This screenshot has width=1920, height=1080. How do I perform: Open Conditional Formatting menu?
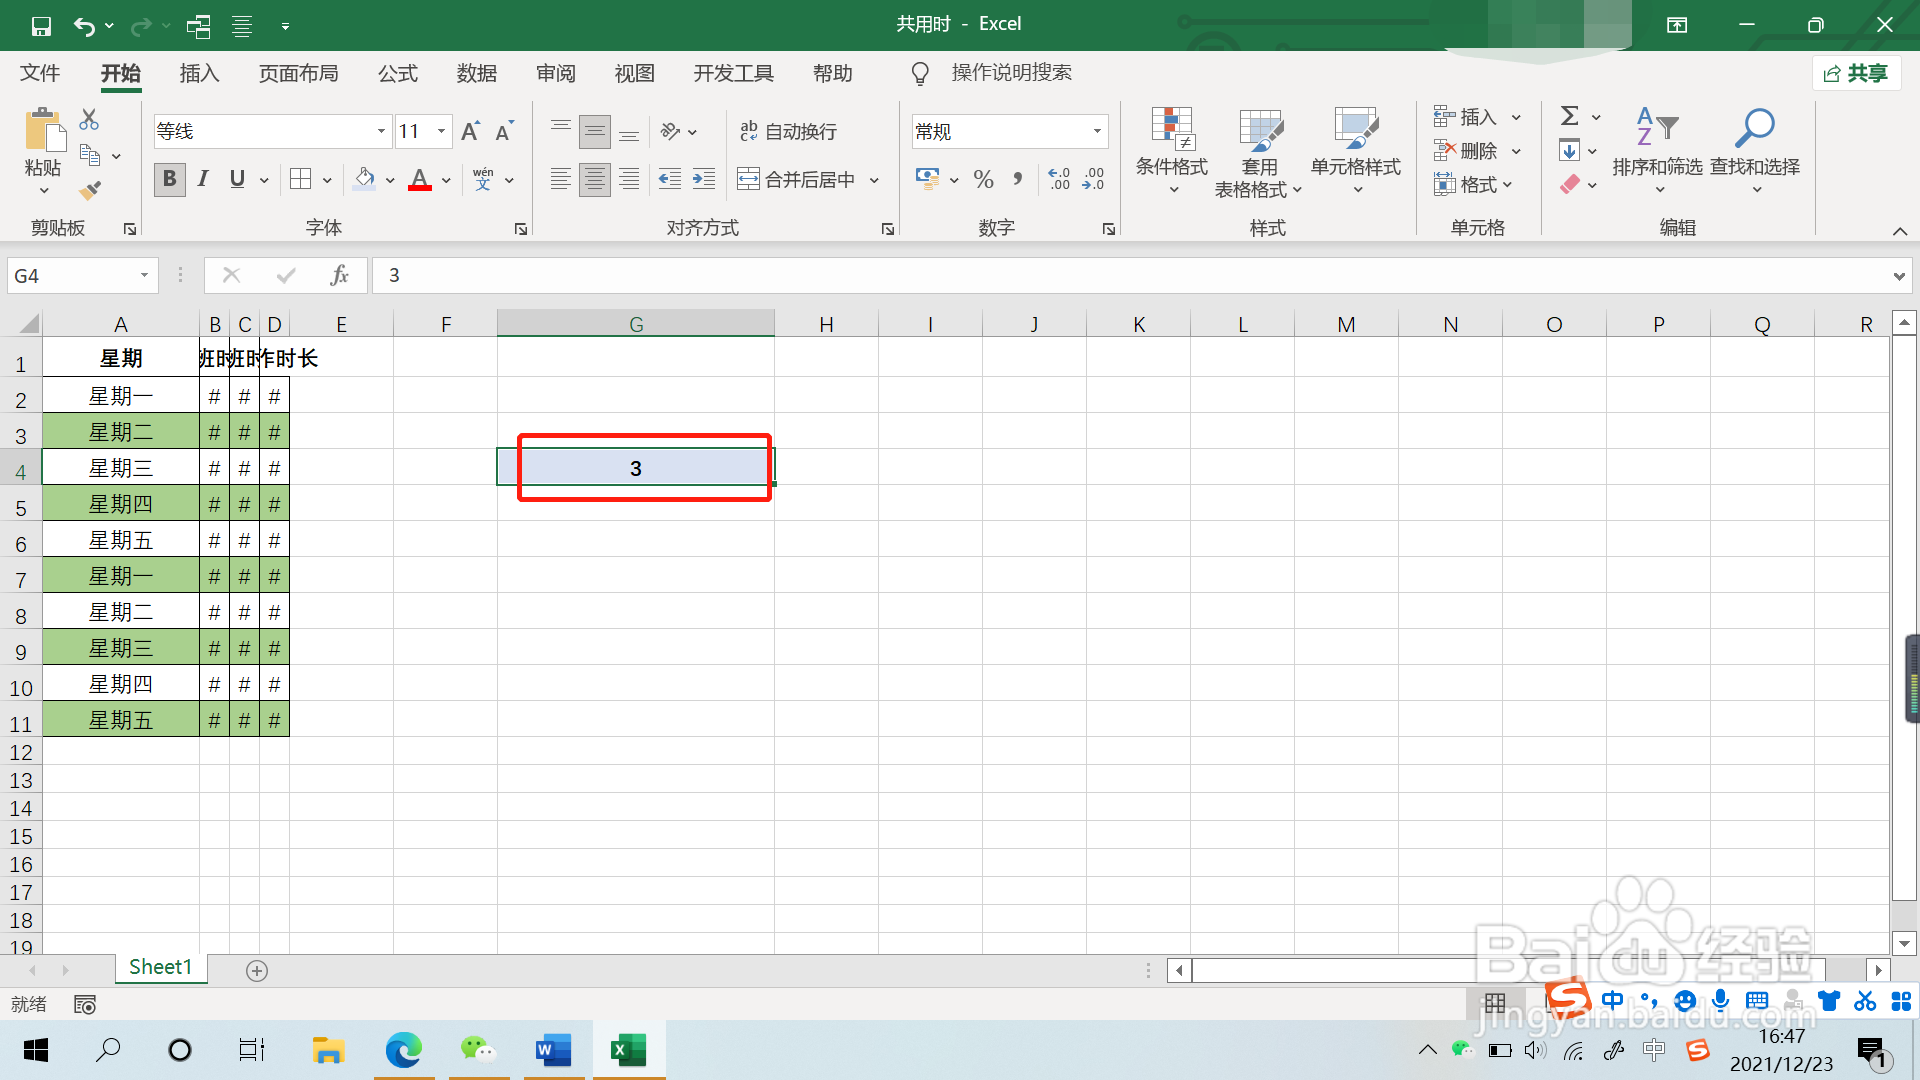point(1171,150)
